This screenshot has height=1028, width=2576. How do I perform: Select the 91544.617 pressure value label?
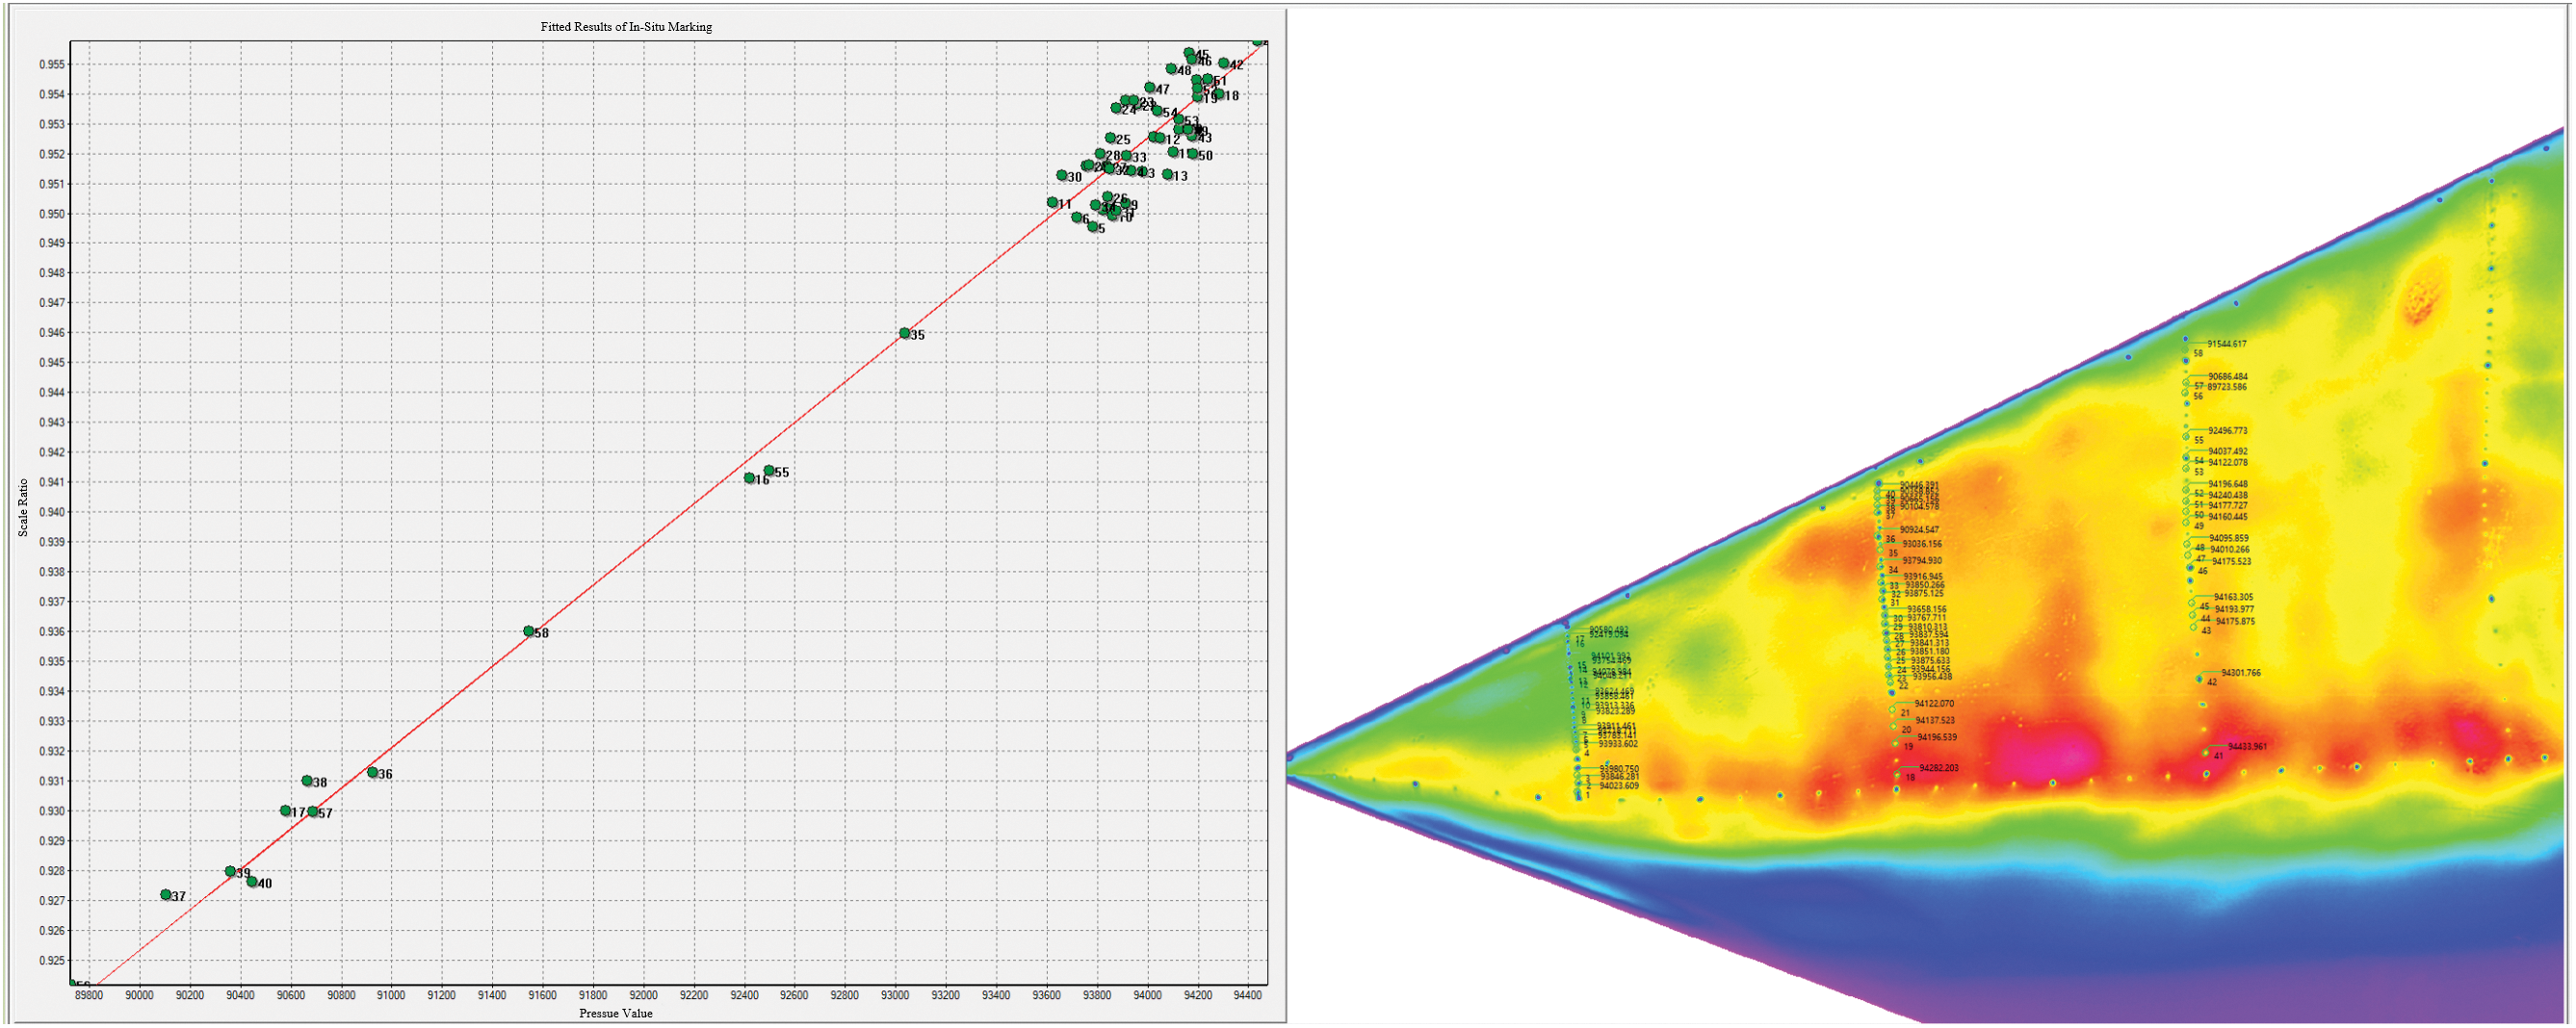pyautogui.click(x=2226, y=344)
